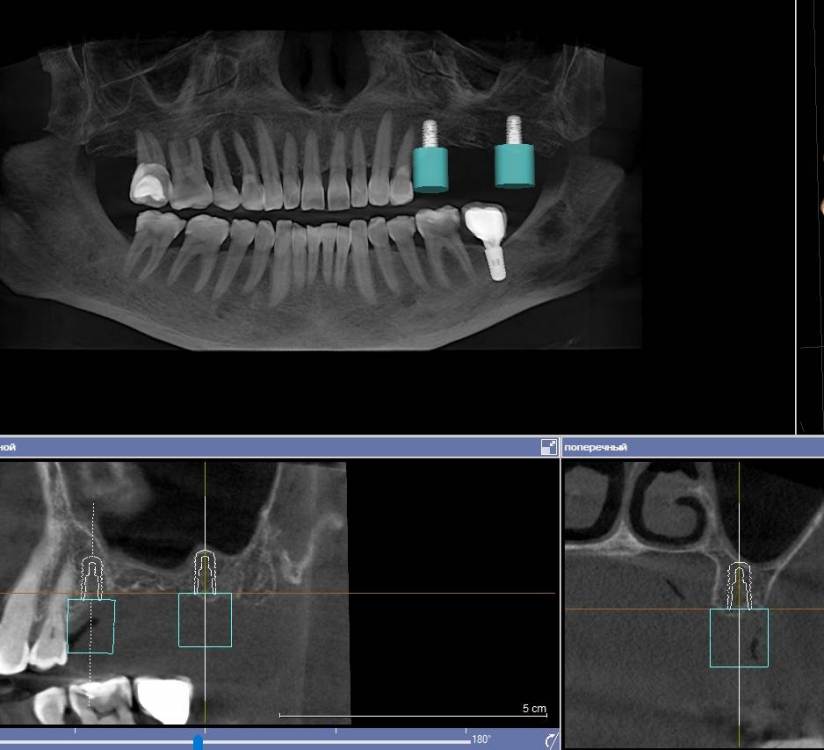Click the teal sleeve box in поперечный view
The width and height of the screenshot is (824, 750).
[739, 637]
